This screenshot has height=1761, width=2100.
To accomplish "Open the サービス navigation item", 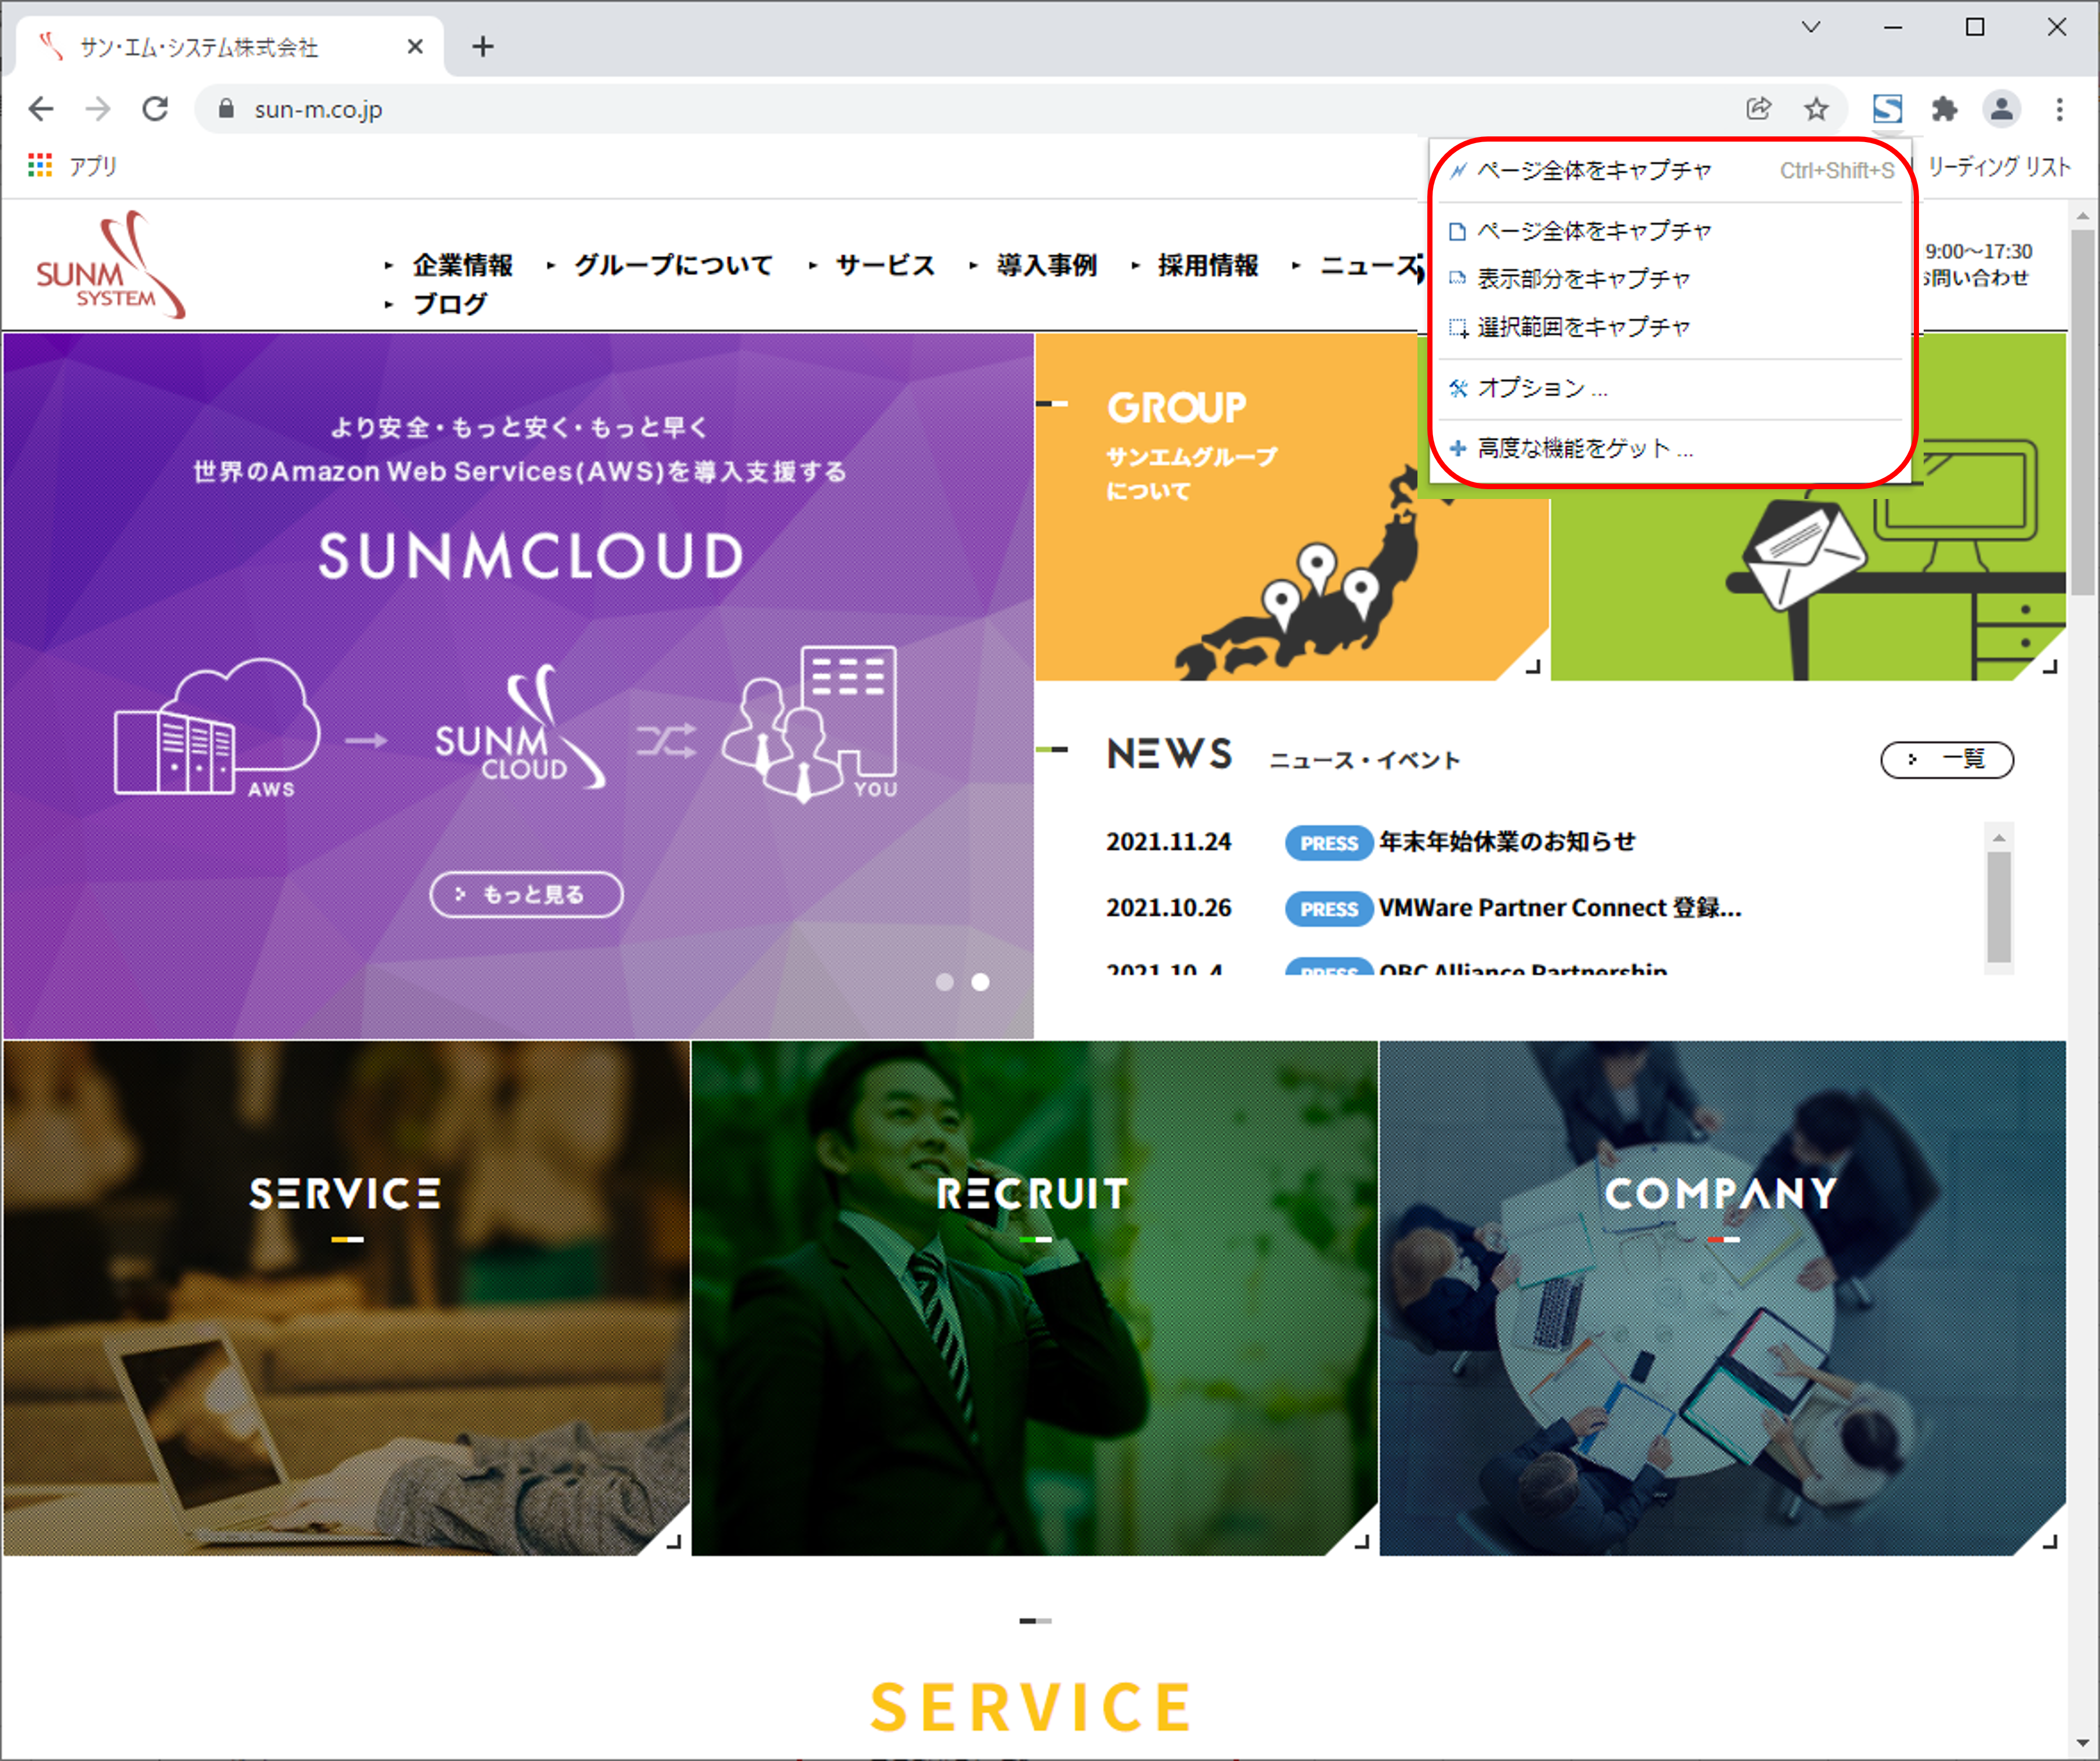I will click(885, 265).
